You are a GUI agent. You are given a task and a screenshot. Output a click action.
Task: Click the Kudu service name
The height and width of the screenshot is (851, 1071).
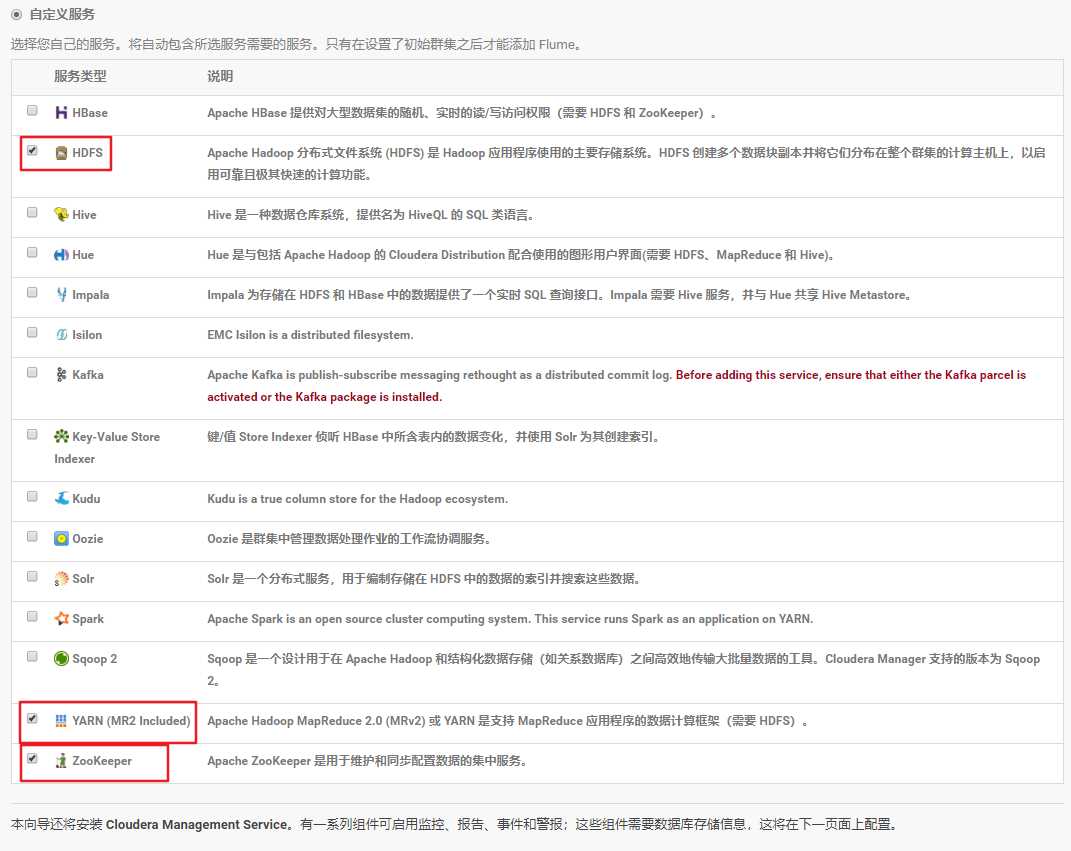point(86,499)
